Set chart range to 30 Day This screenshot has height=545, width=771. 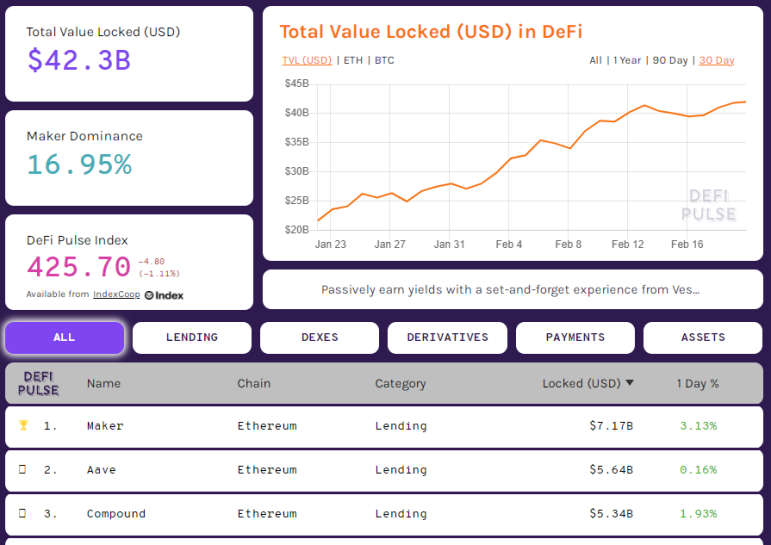coord(716,61)
